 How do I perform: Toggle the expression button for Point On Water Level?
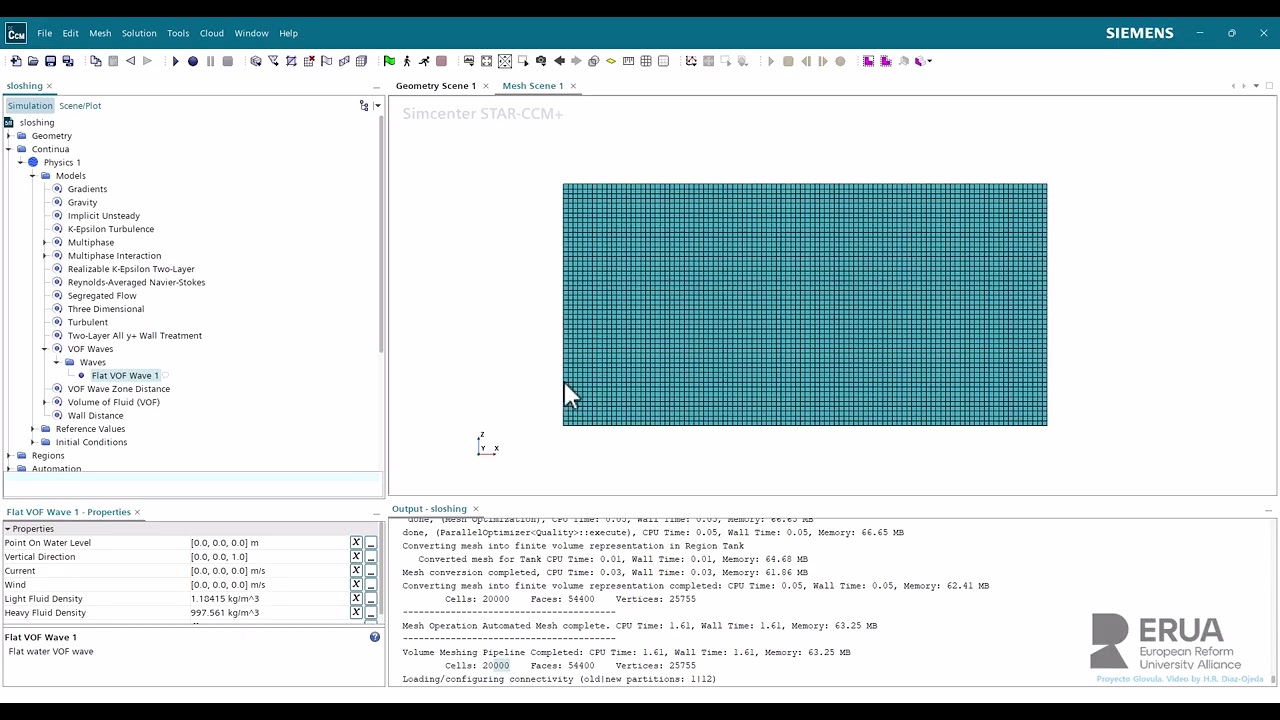[x=356, y=543]
